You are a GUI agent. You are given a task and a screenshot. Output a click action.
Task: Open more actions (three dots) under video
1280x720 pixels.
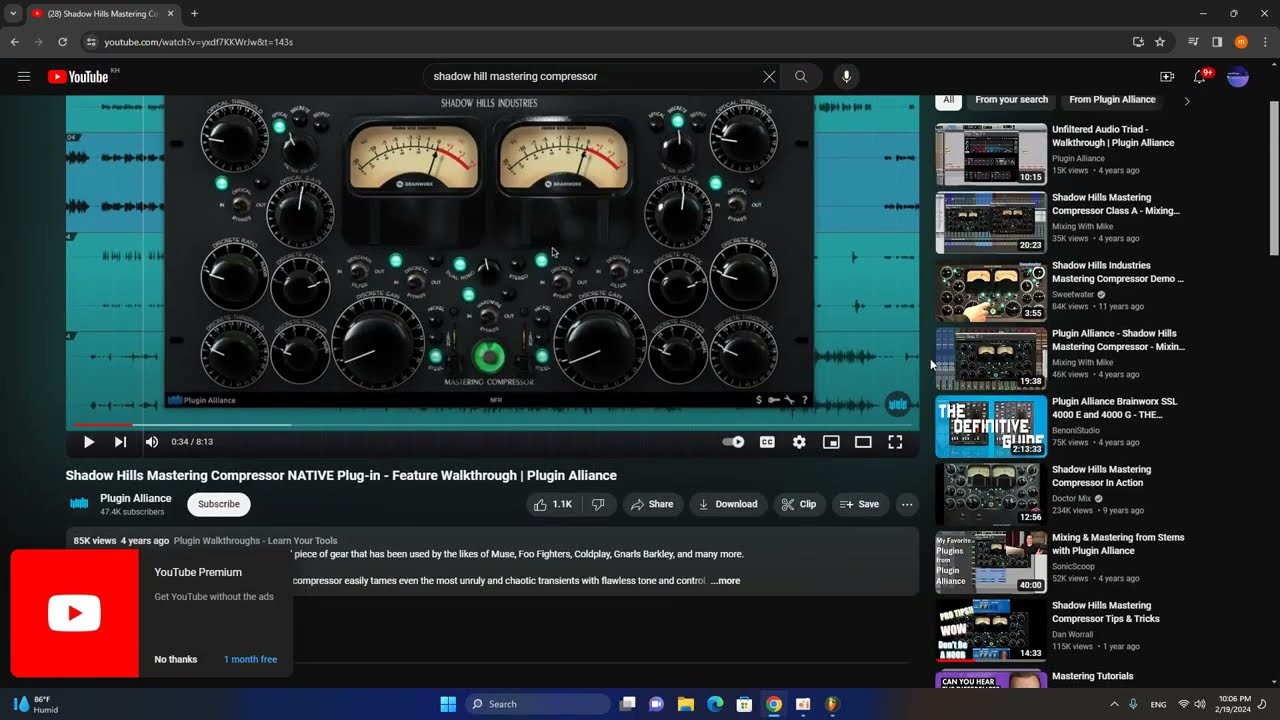907,505
